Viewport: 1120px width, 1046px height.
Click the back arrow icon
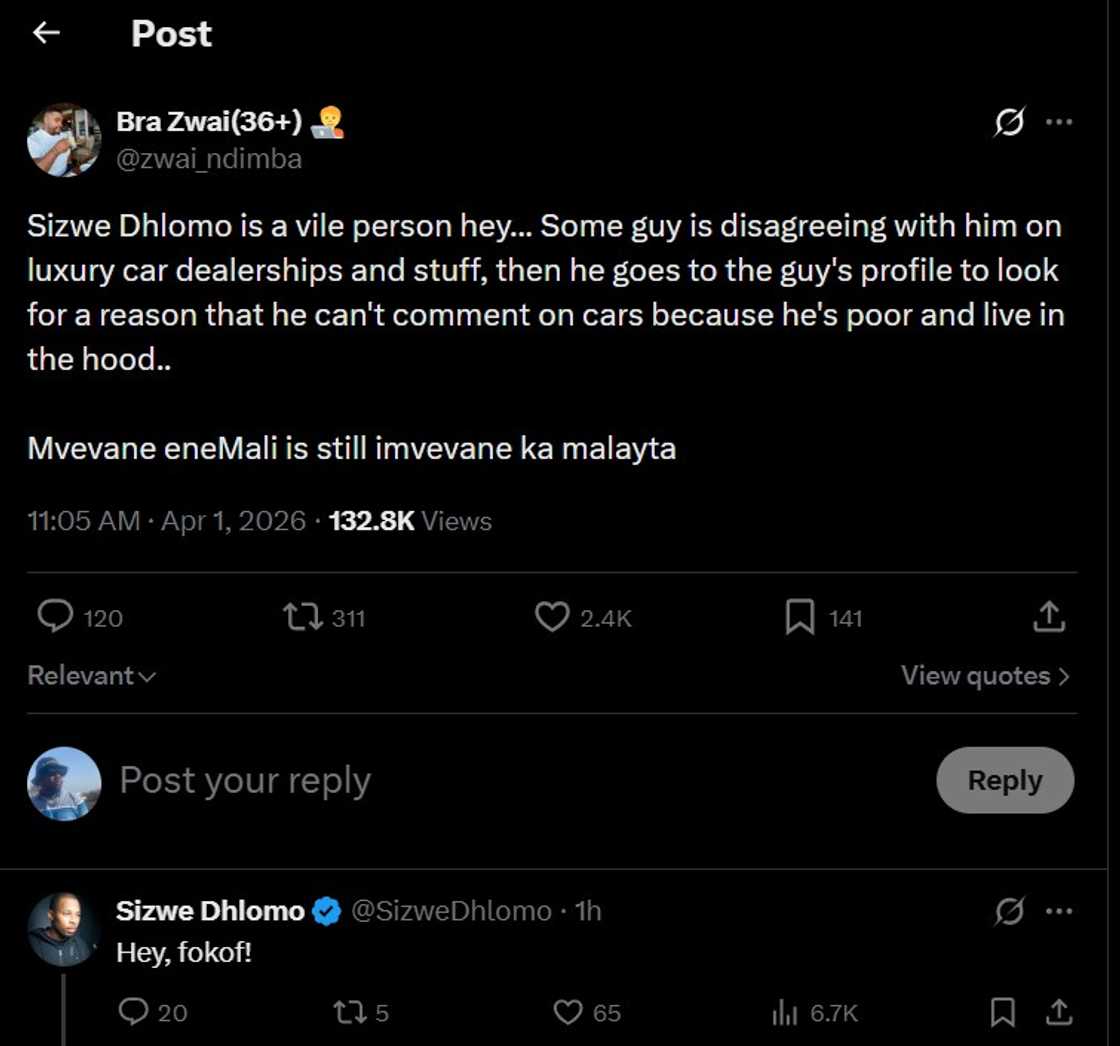[x=46, y=33]
